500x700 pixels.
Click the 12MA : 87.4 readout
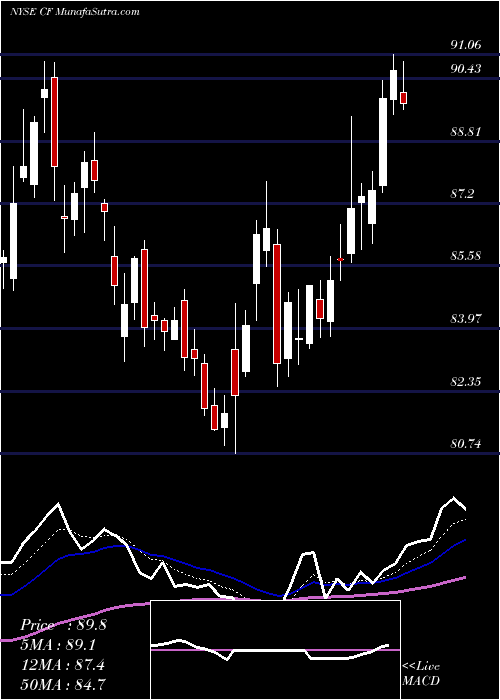coord(62,664)
